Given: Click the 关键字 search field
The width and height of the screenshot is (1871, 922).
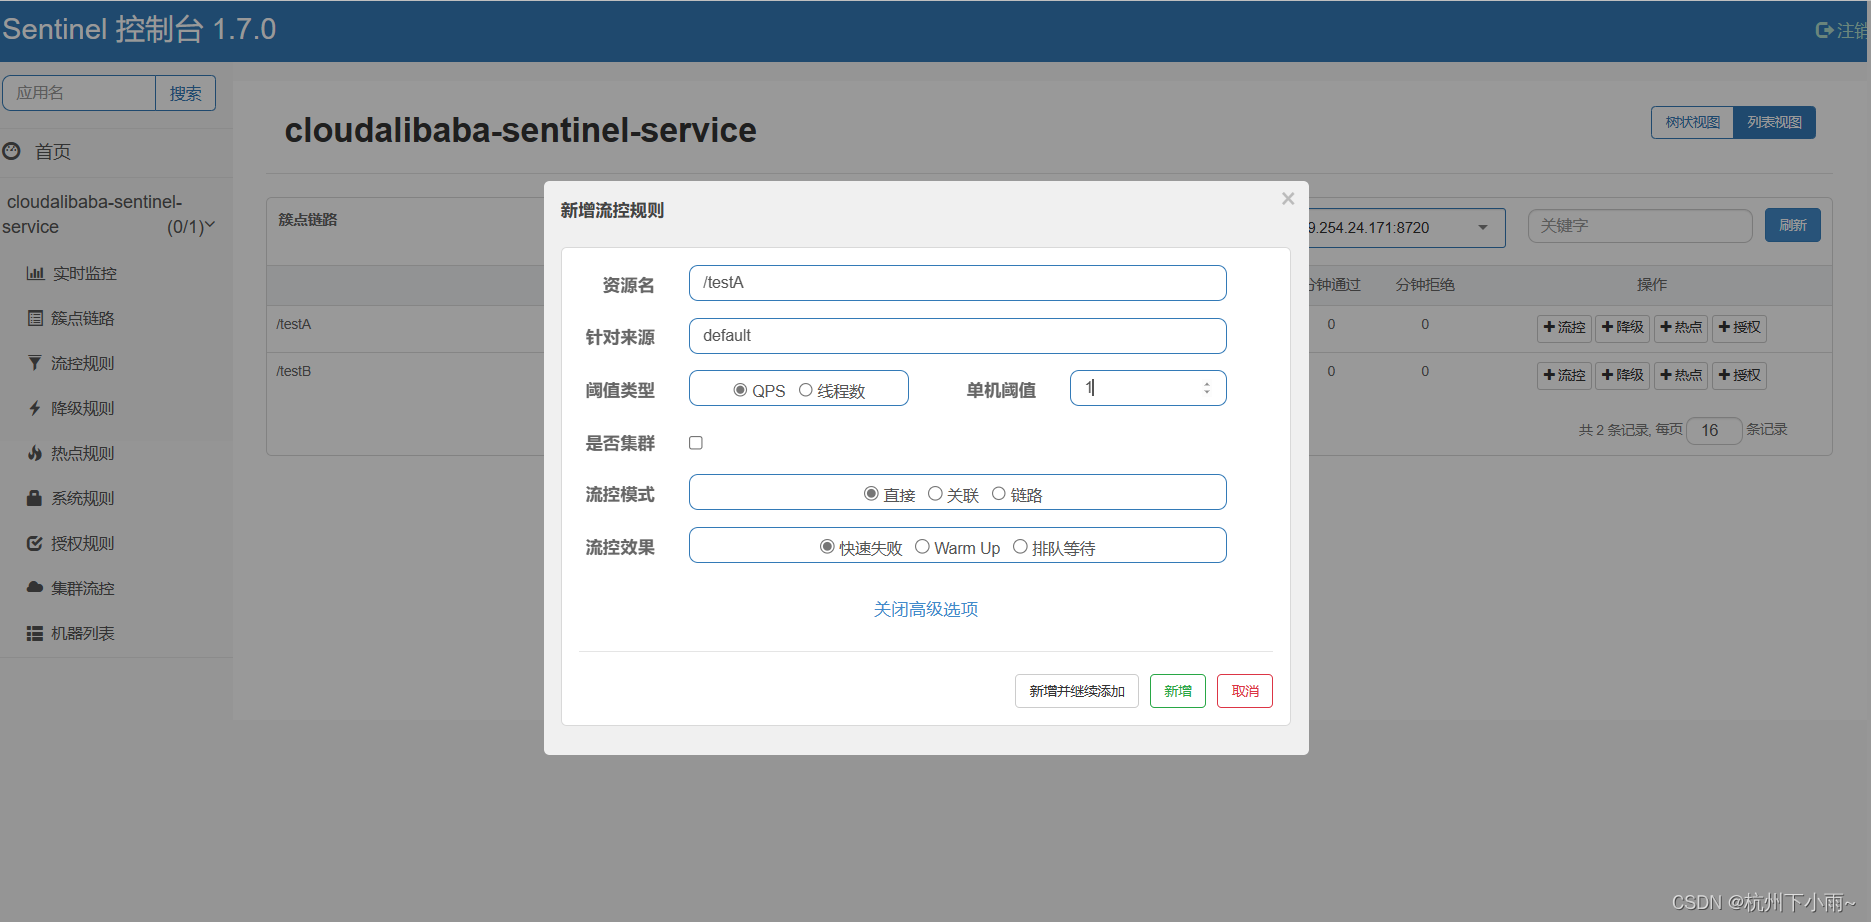Looking at the screenshot, I should (1640, 226).
